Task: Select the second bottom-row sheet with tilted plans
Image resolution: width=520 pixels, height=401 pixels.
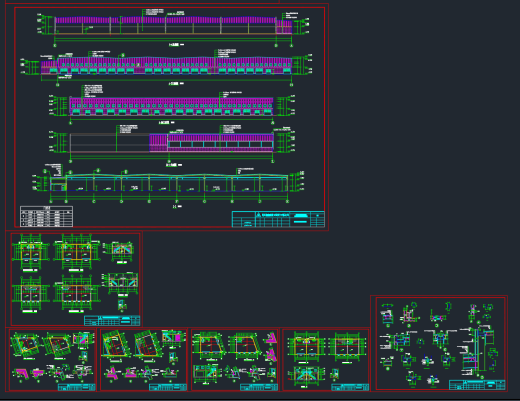Action: click(143, 360)
